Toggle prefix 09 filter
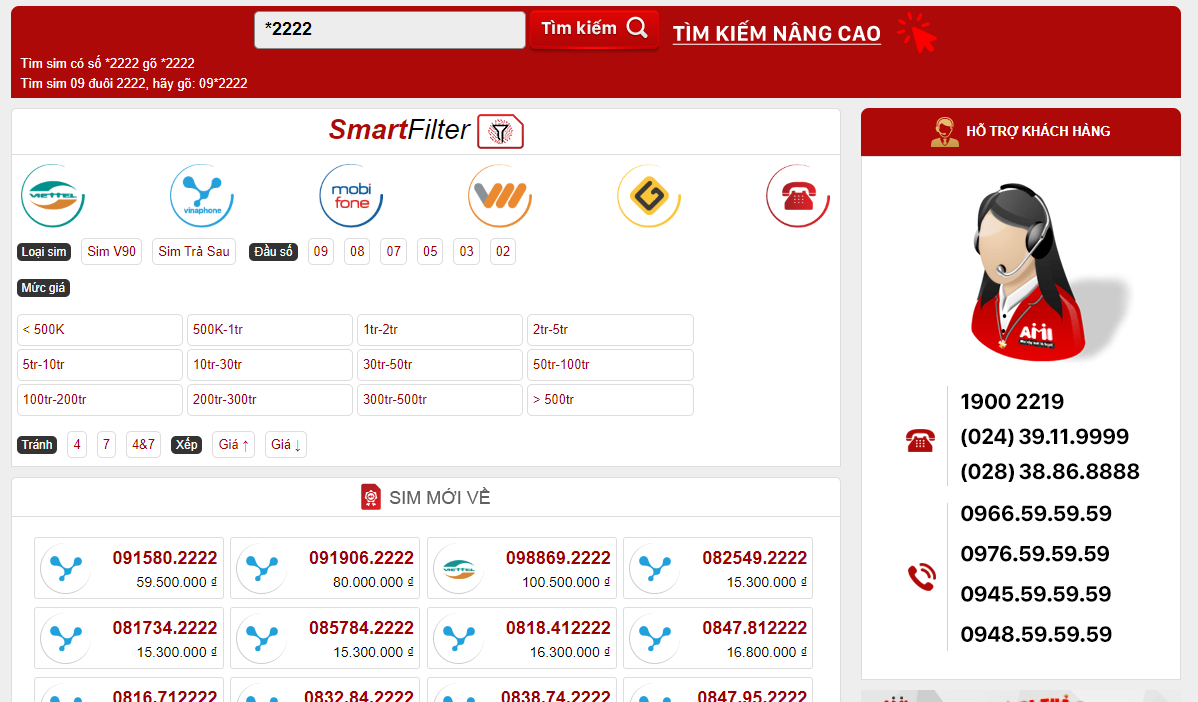The width and height of the screenshot is (1198, 702). pyautogui.click(x=321, y=251)
